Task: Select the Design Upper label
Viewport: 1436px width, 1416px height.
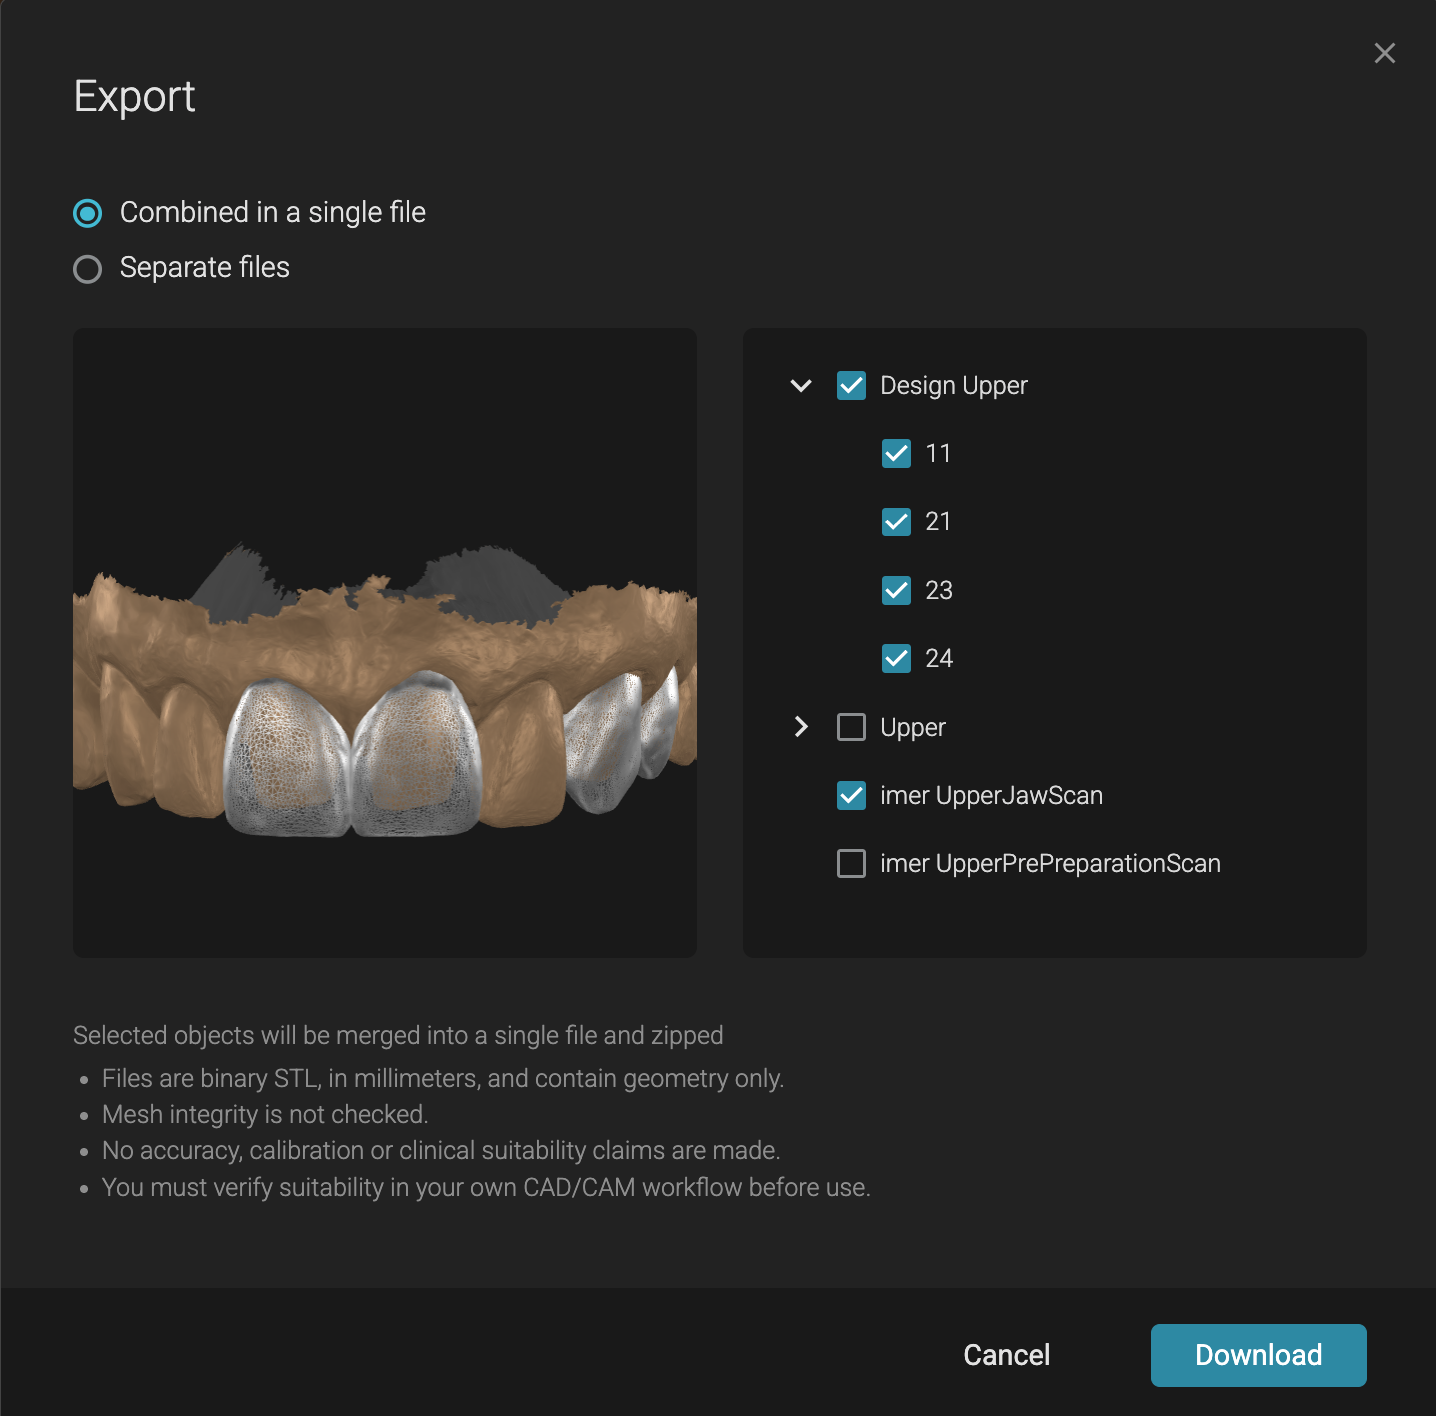Action: [x=953, y=386]
